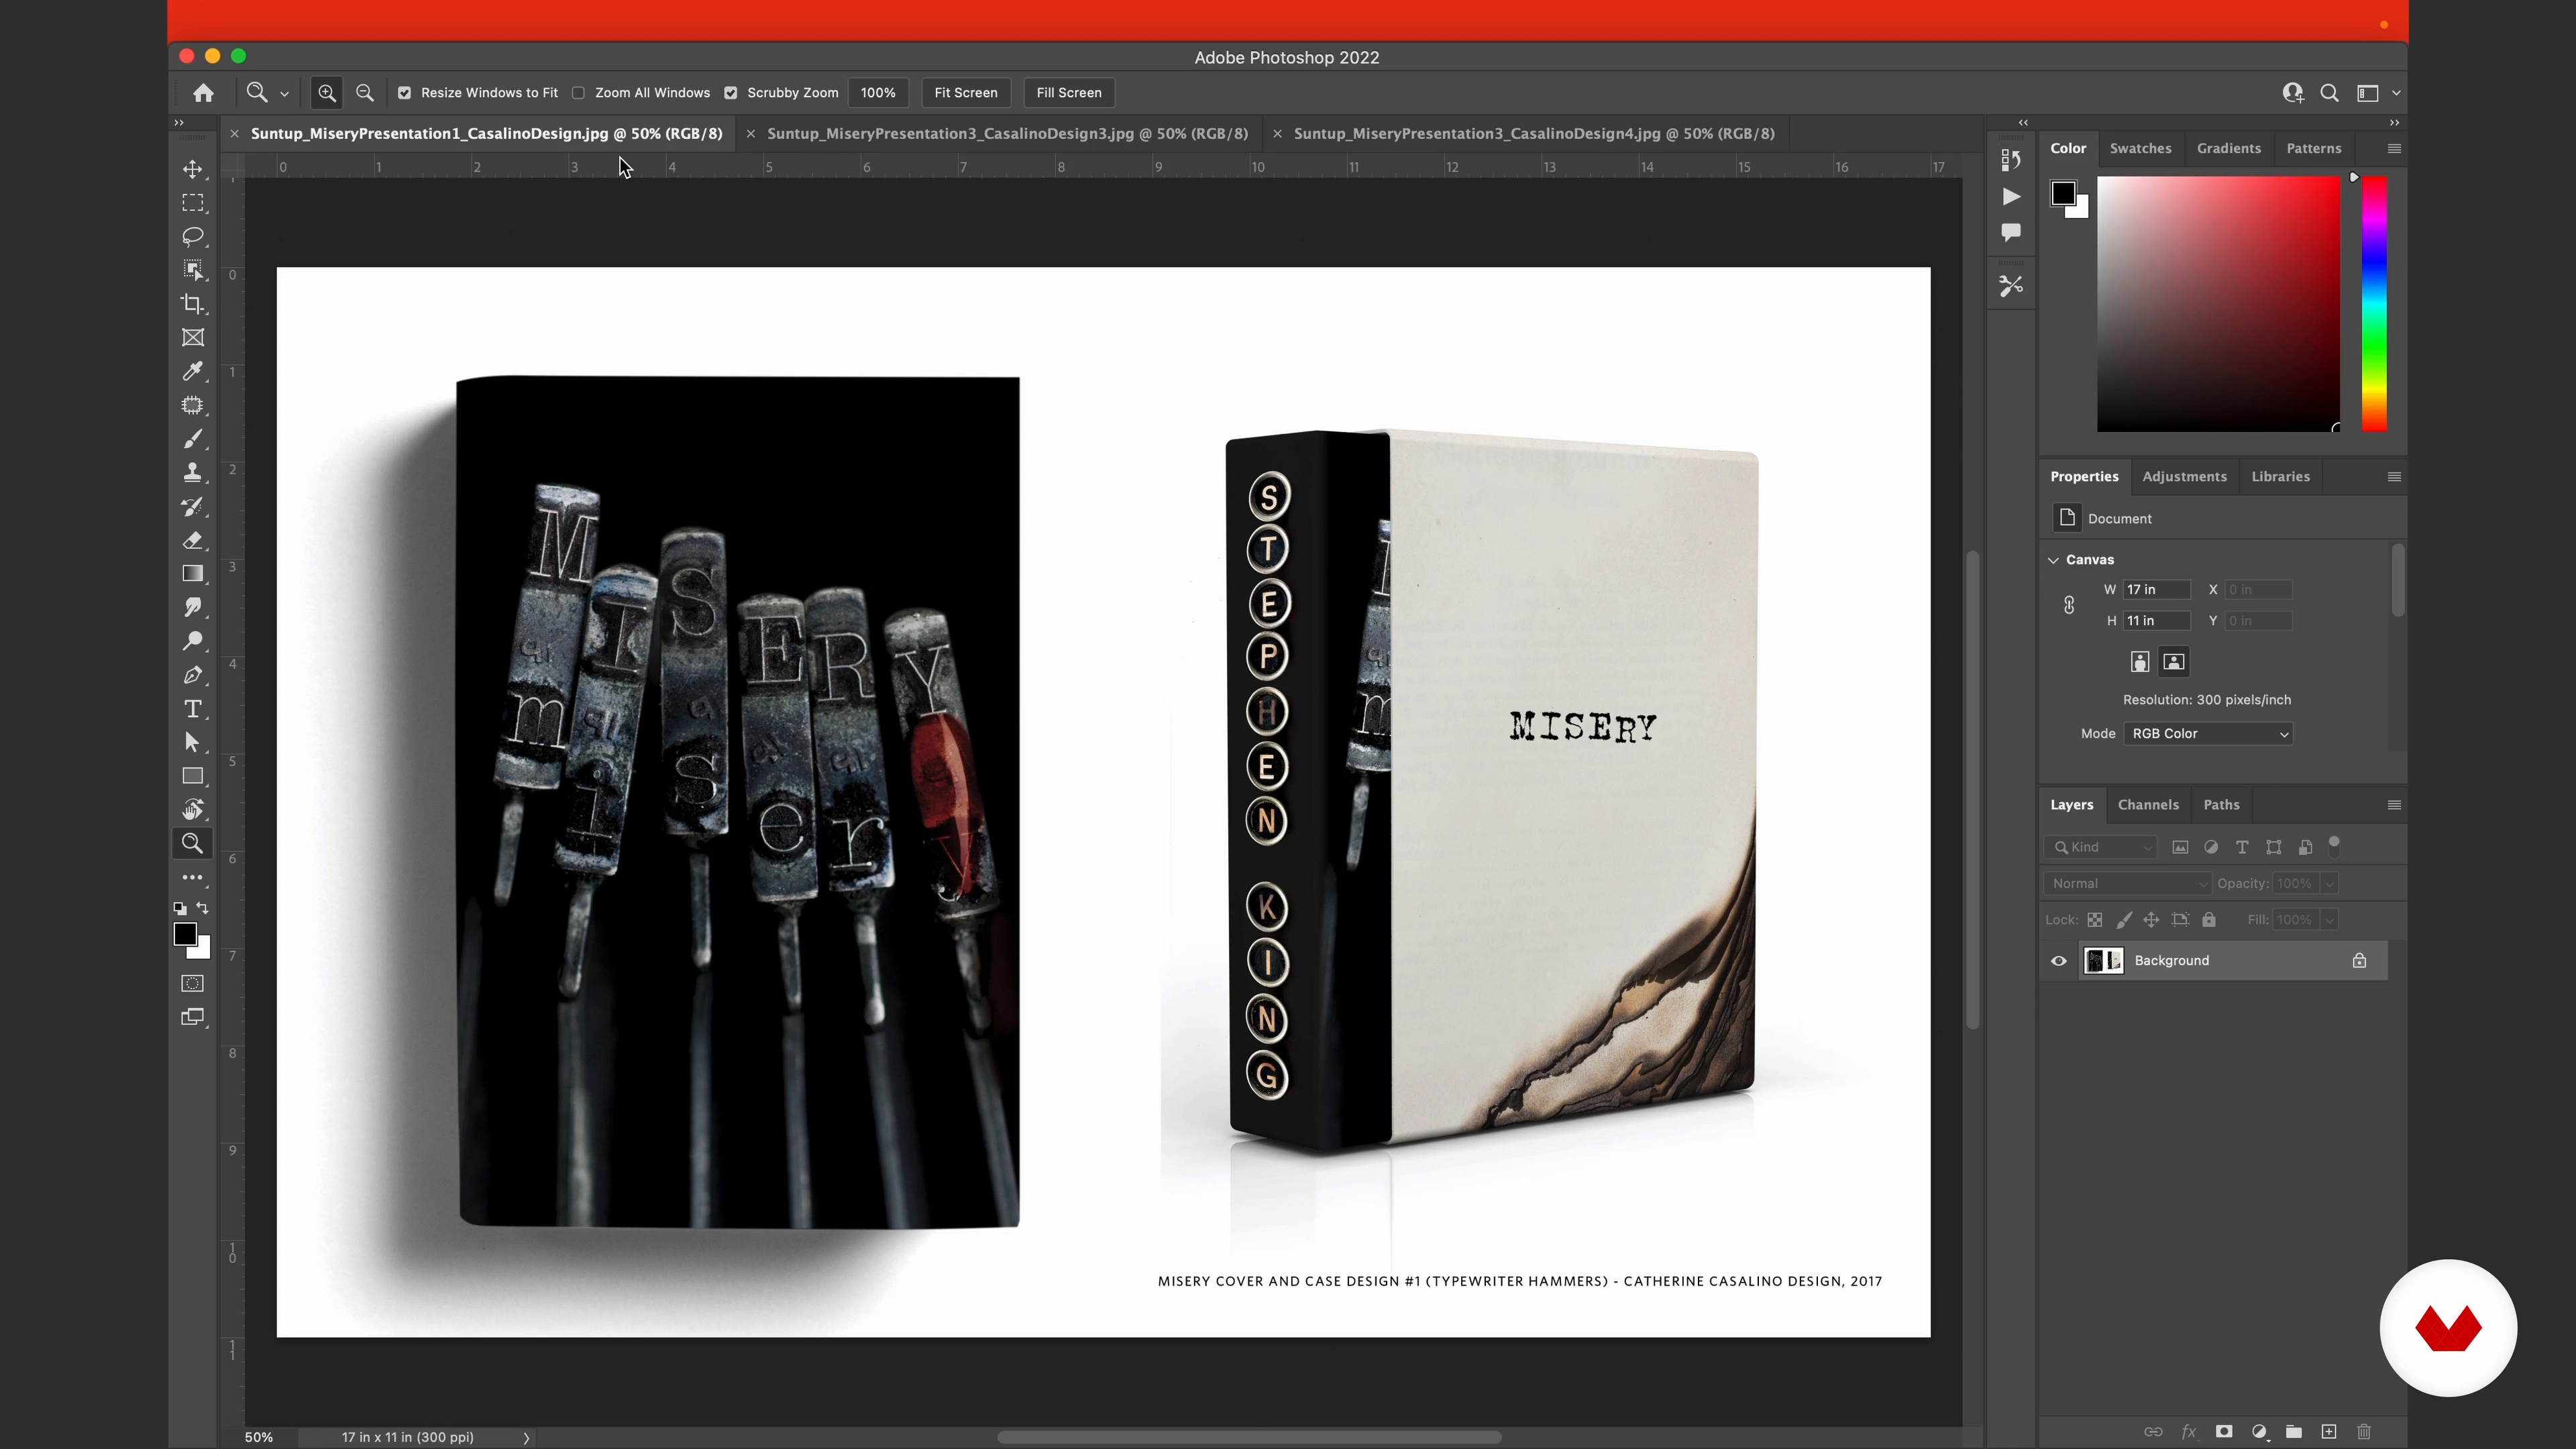The height and width of the screenshot is (1449, 2576).
Task: Click the Fit Screen button
Action: [x=966, y=93]
